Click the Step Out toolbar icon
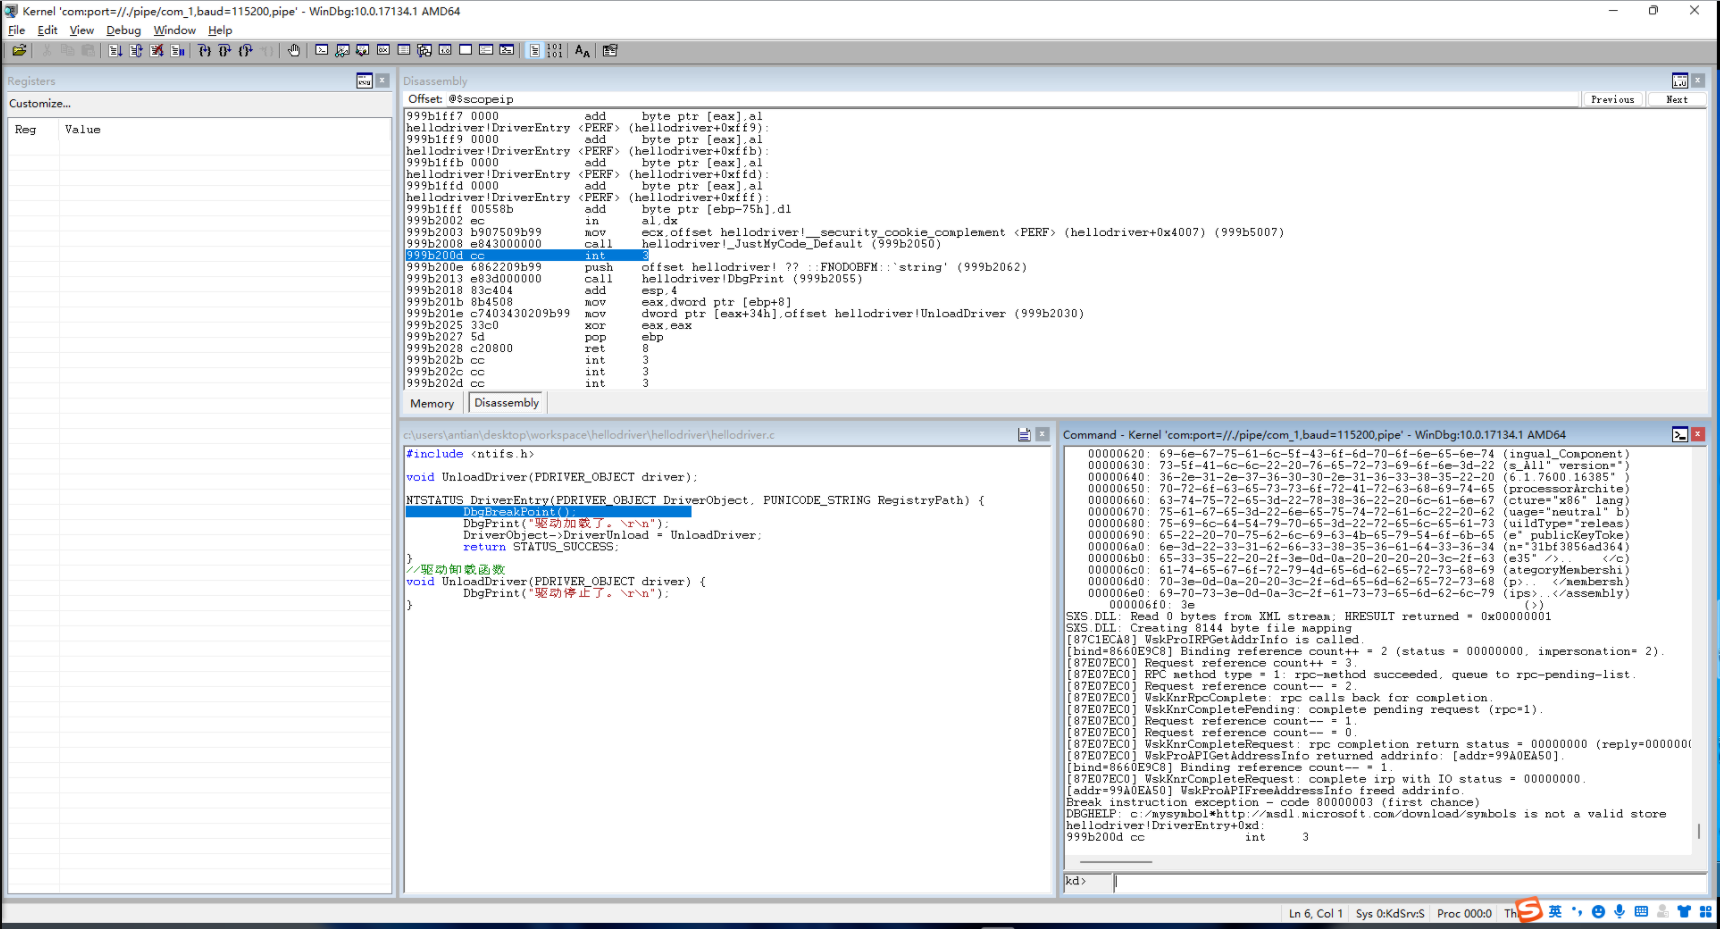1720x929 pixels. 246,50
